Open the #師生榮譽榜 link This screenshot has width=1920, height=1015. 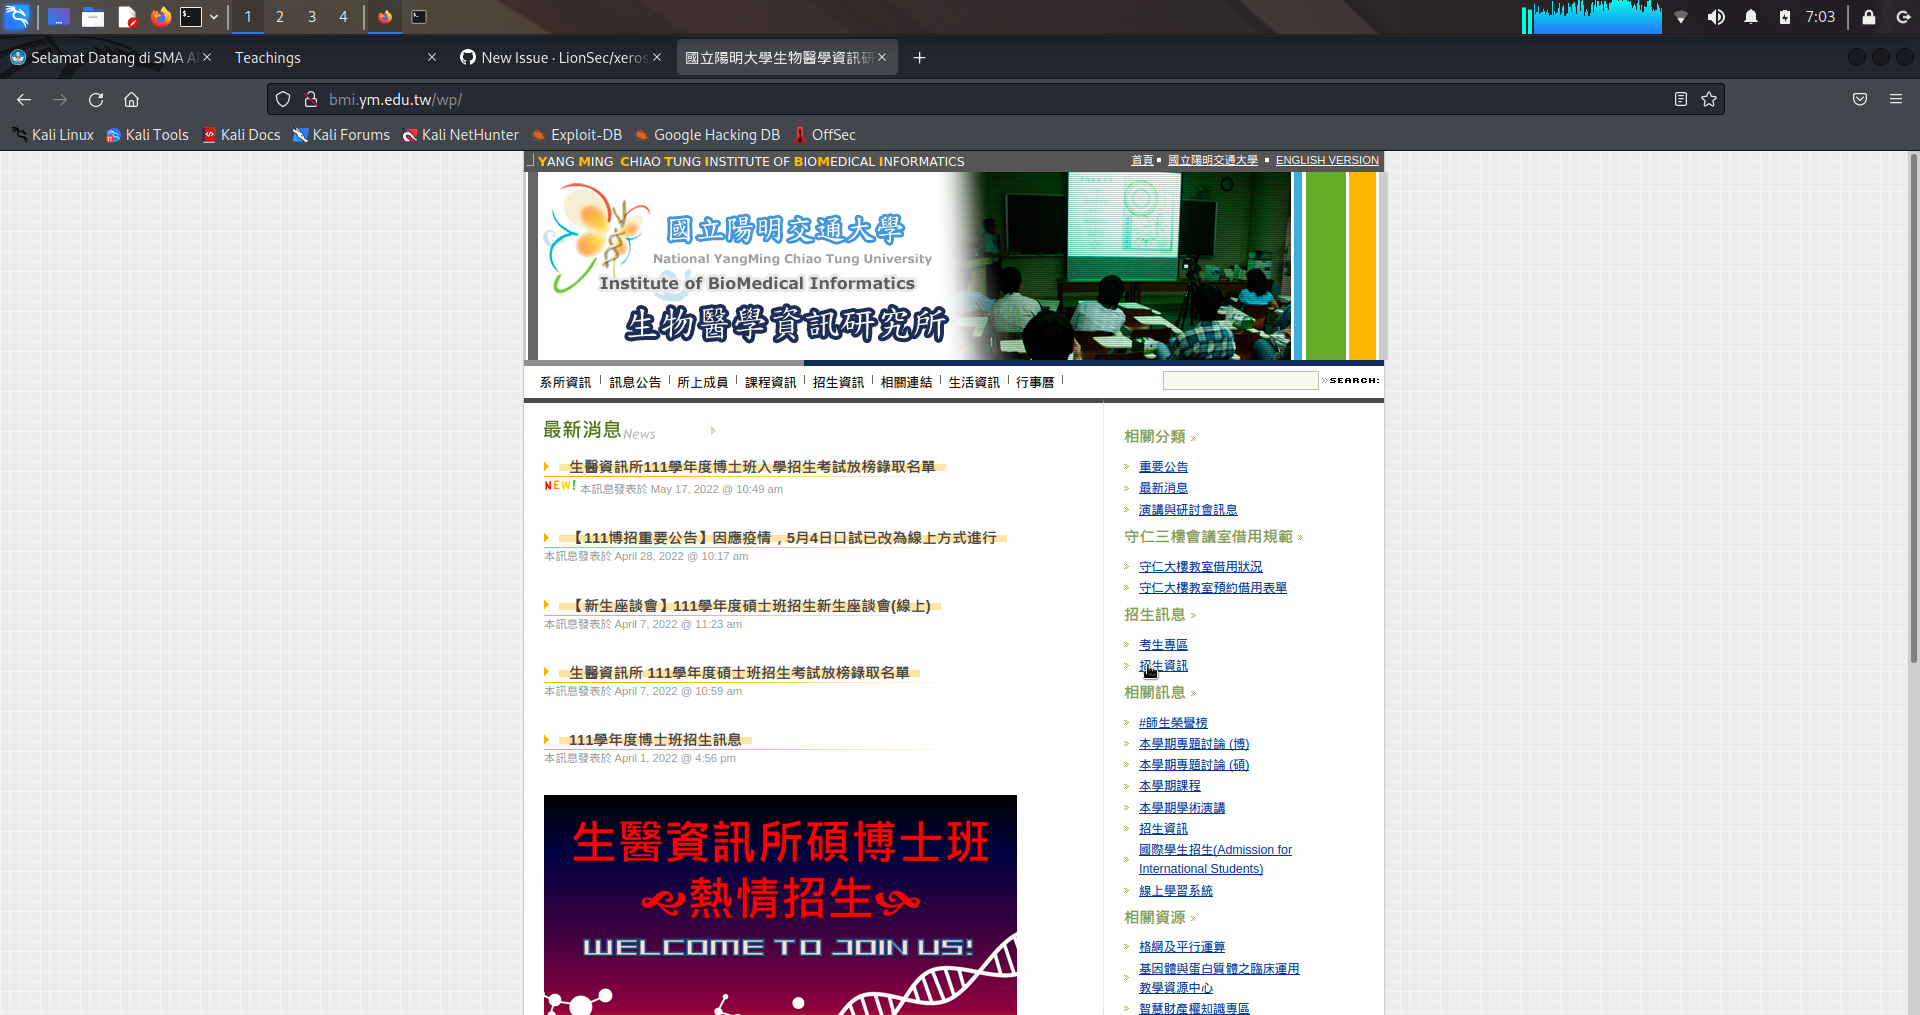pyautogui.click(x=1173, y=723)
